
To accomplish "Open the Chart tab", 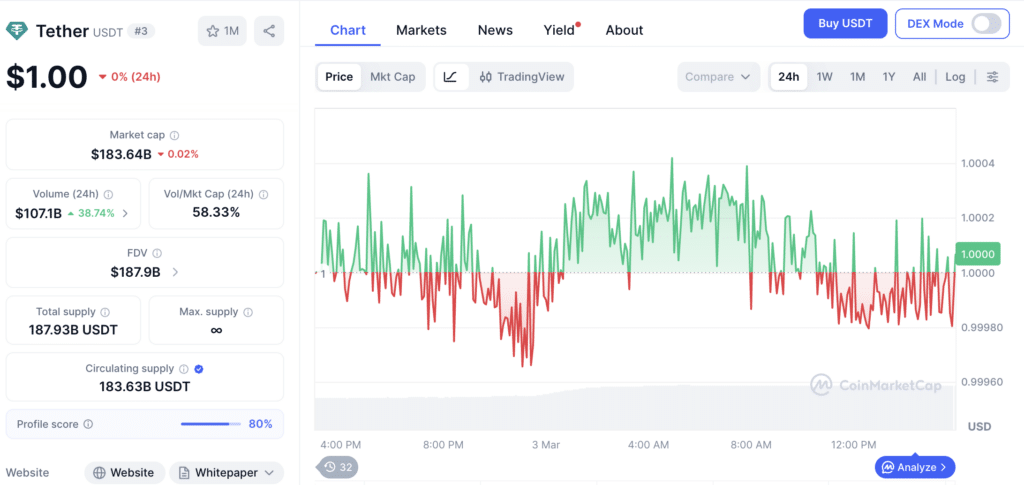I will tap(348, 30).
